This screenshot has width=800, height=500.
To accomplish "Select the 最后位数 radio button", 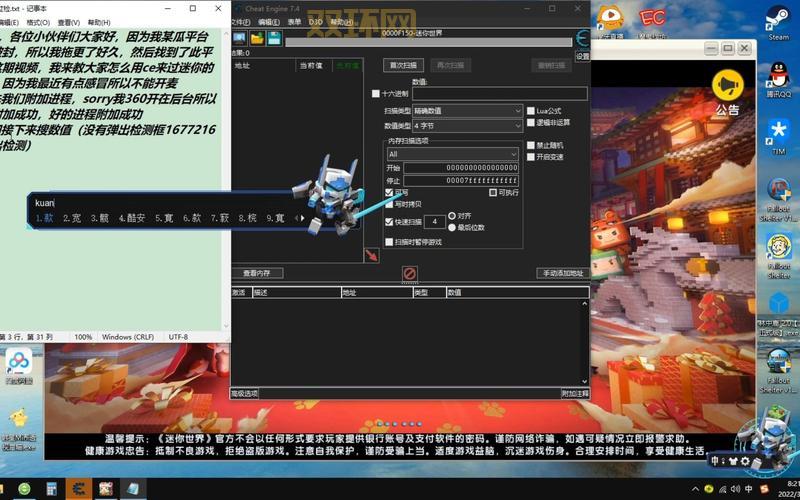I will click(x=452, y=228).
